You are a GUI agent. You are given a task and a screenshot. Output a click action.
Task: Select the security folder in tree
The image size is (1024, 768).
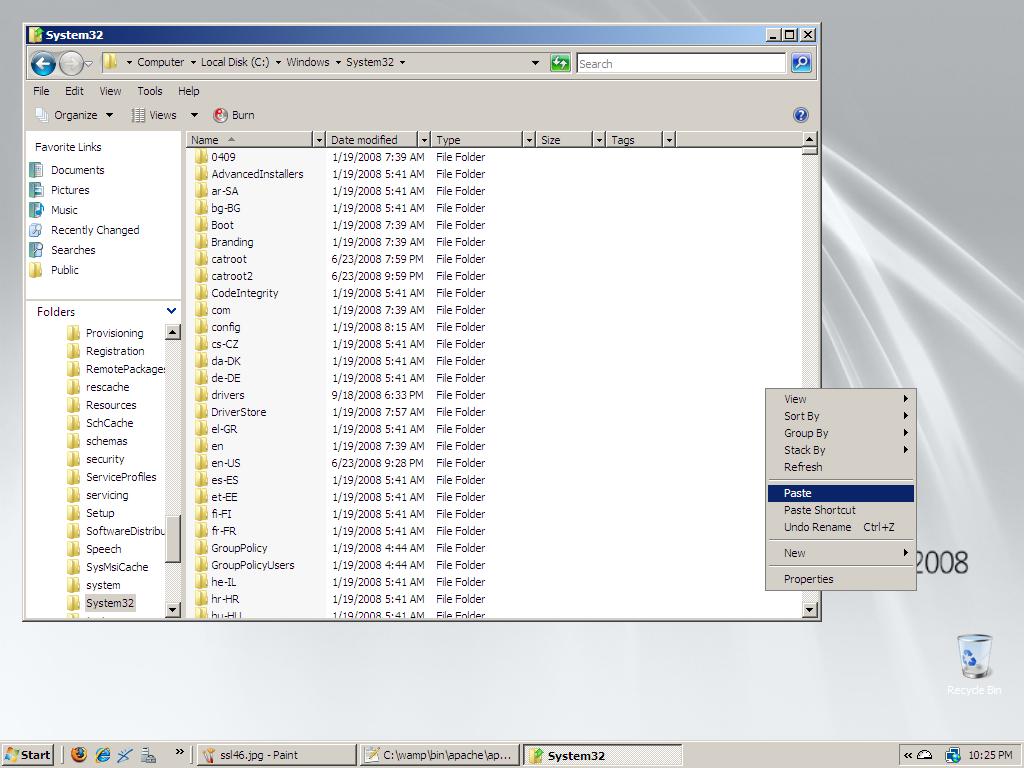105,459
